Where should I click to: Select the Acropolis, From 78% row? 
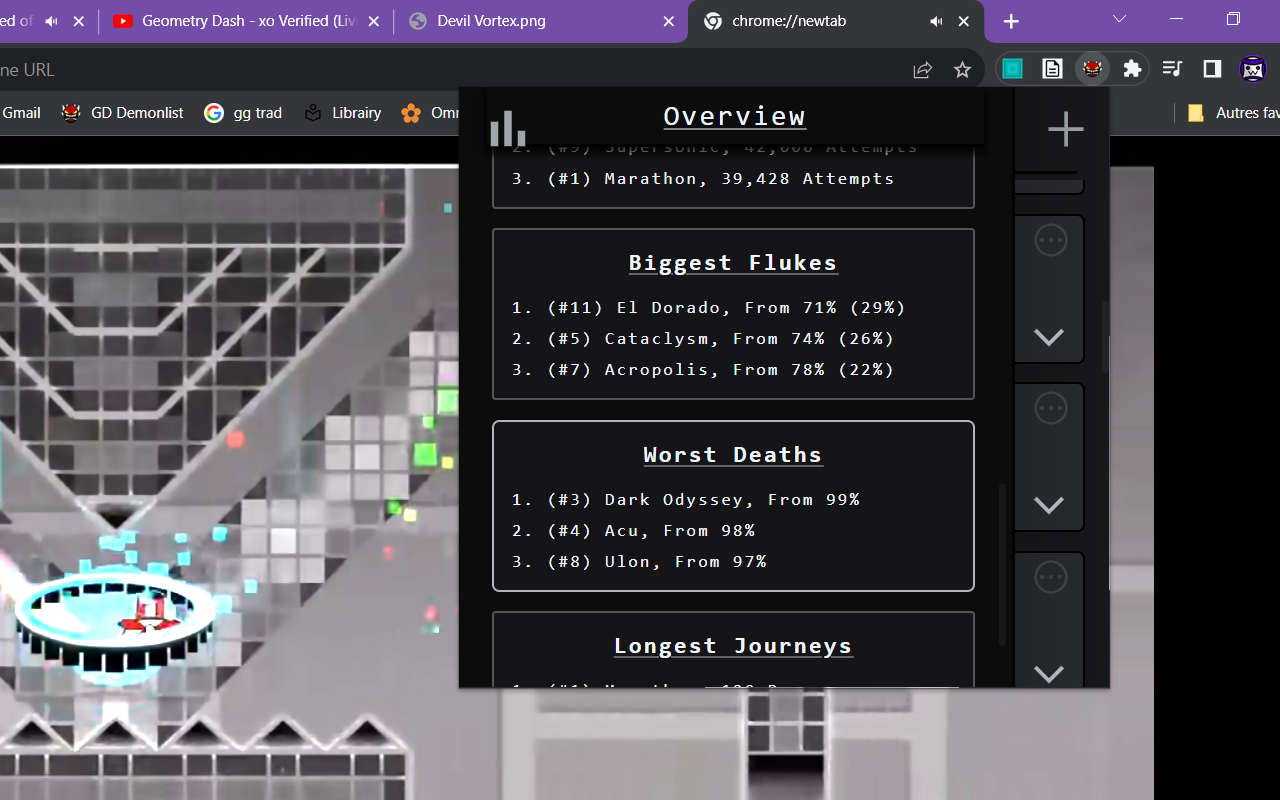(x=703, y=370)
